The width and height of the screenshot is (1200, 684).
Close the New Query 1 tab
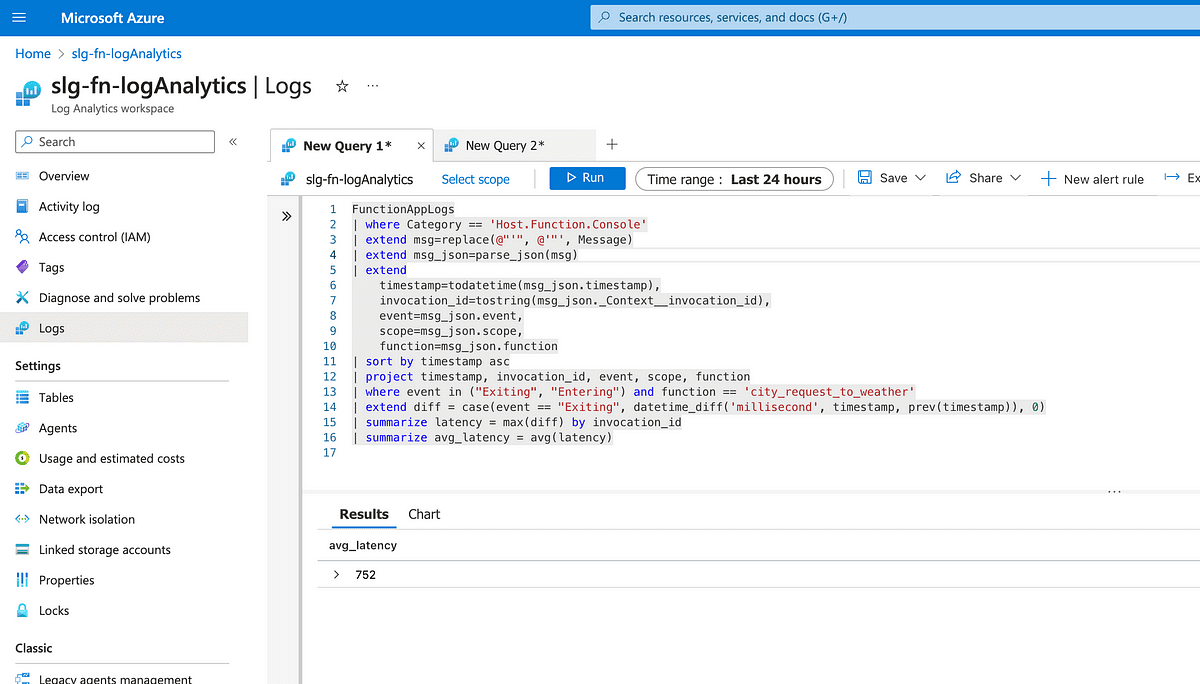[x=421, y=146]
